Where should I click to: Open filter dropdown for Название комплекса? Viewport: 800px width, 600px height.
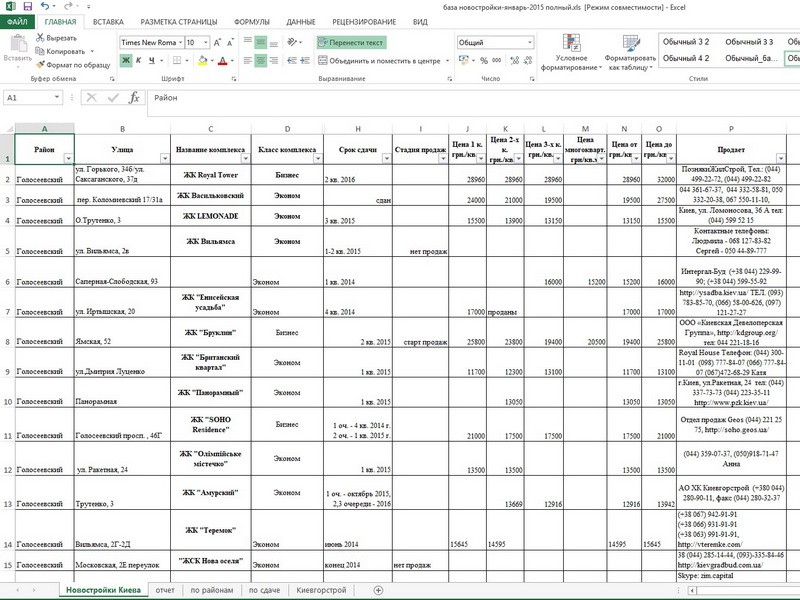[245, 159]
